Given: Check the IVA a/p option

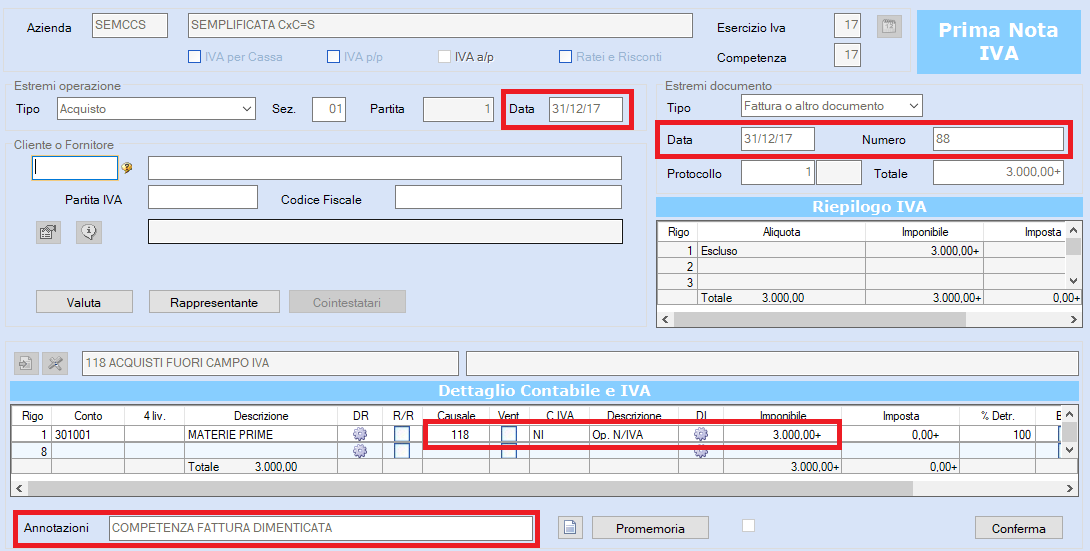Looking at the screenshot, I should tap(444, 56).
